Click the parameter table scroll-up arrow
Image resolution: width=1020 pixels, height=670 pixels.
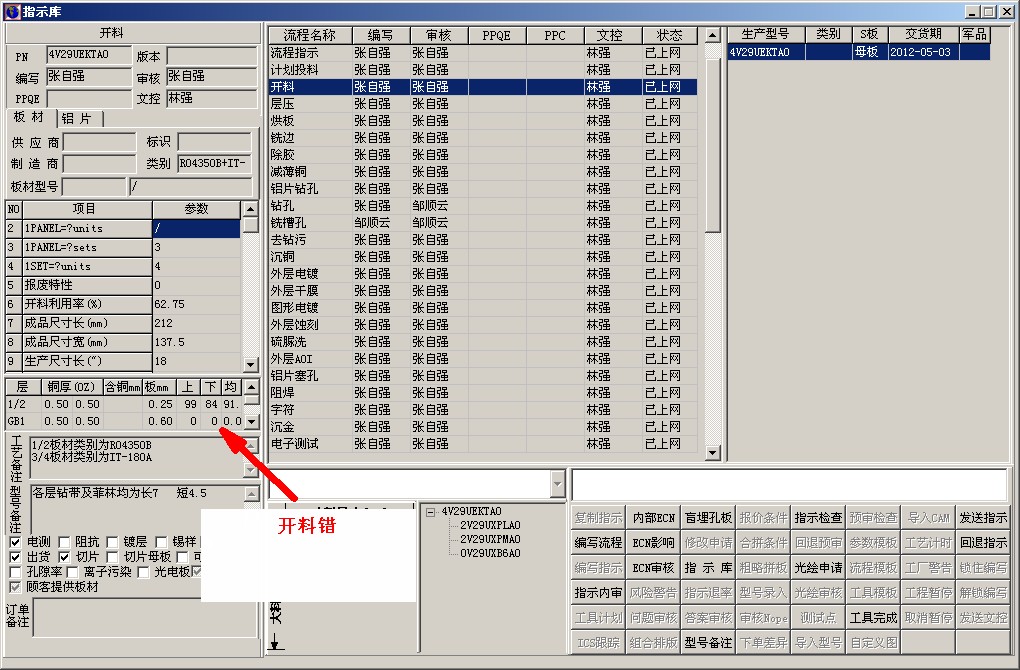tap(250, 209)
